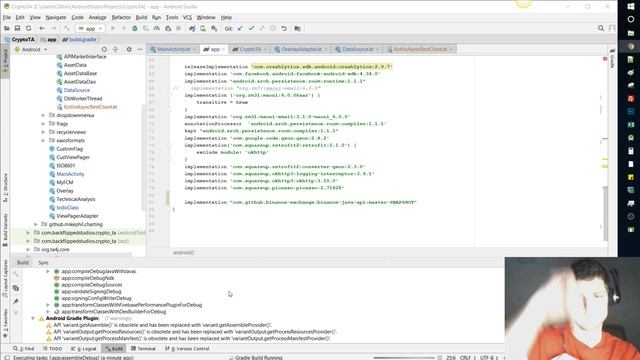Image resolution: width=640 pixels, height=360 pixels.
Task: Switch to the DataSource.kt editor tab
Action: click(358, 49)
